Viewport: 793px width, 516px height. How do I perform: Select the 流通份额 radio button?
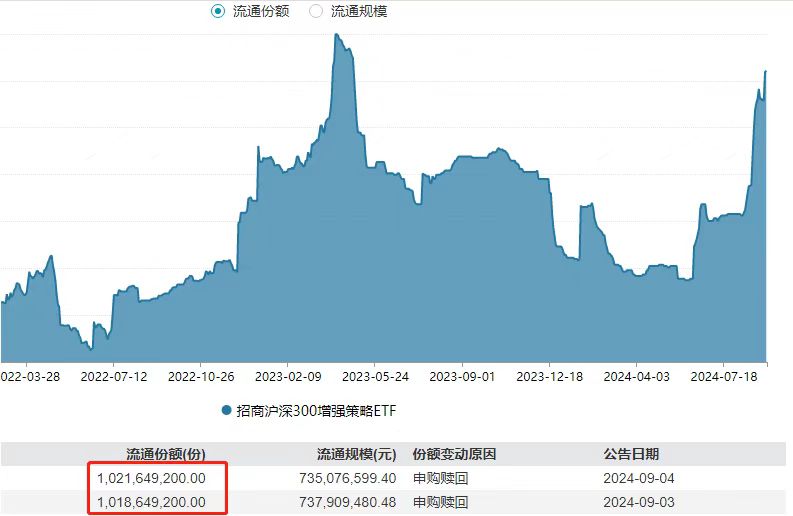(218, 11)
